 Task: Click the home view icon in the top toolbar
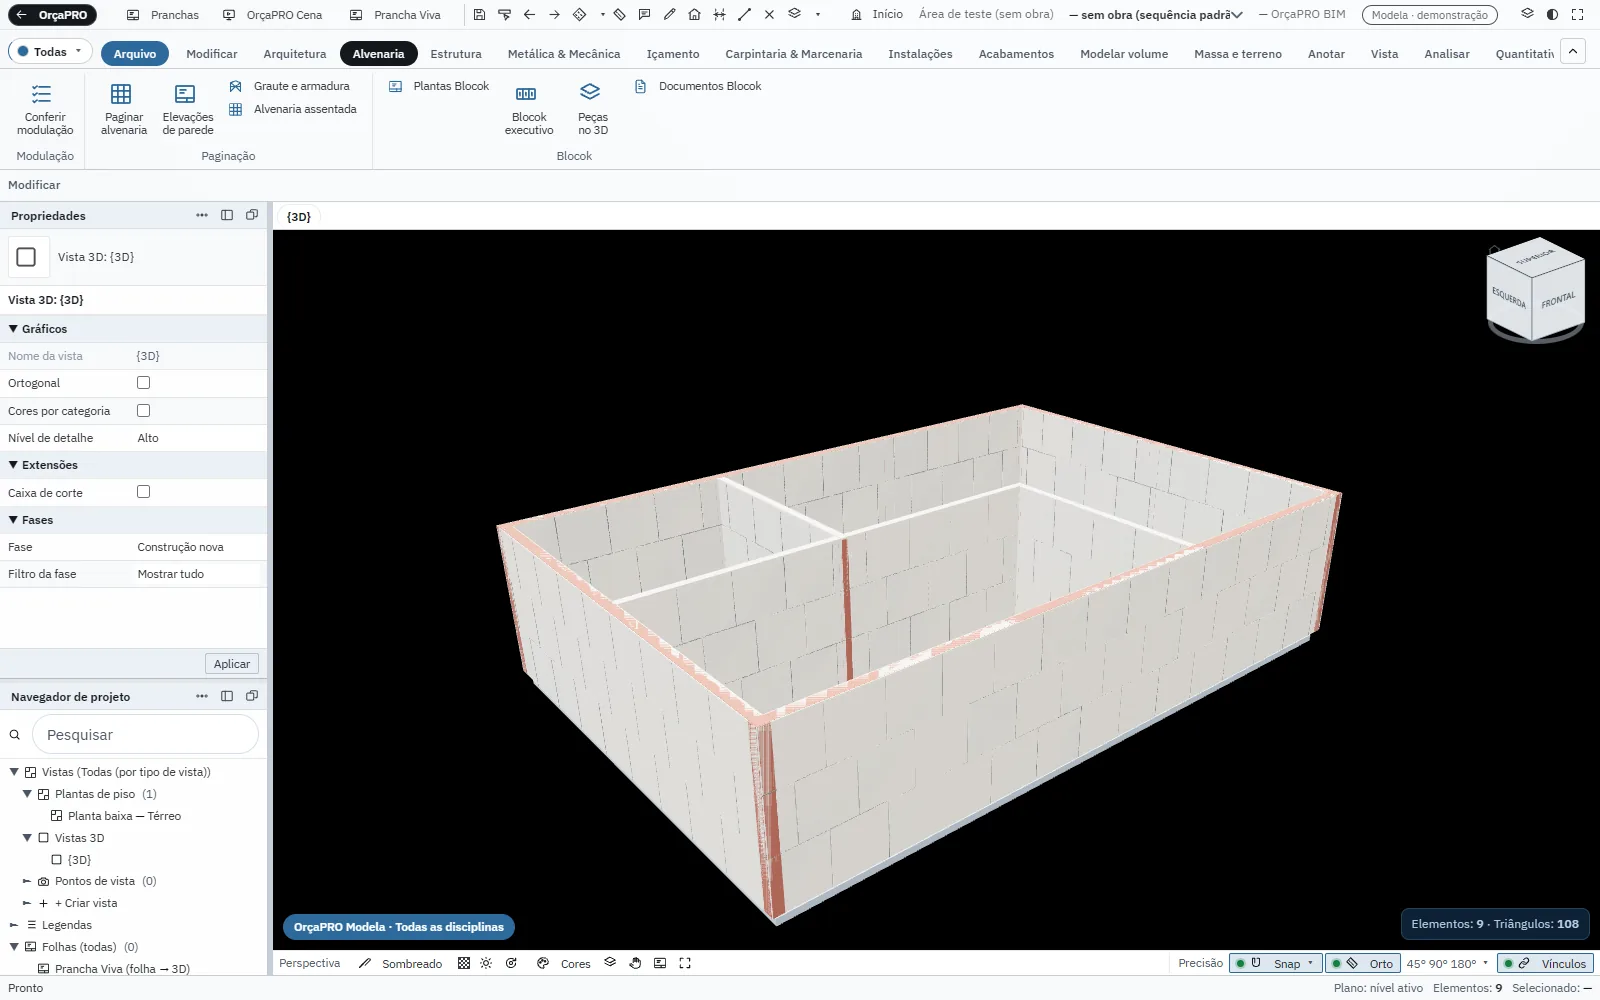[694, 15]
